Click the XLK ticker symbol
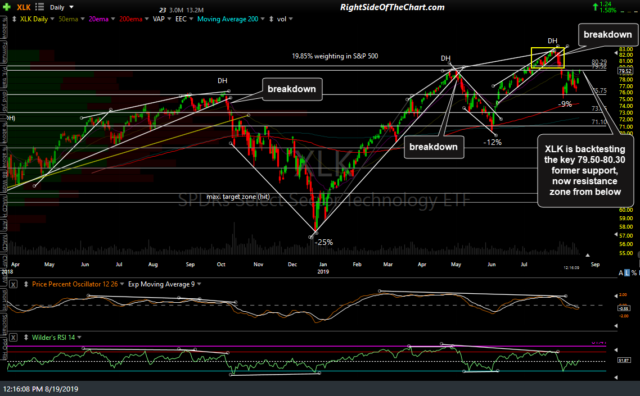Image resolution: width=640 pixels, height=396 pixels. (x=24, y=7)
